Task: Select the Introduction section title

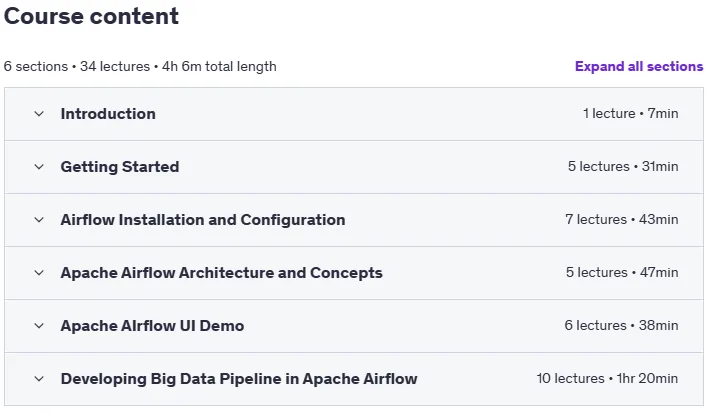Action: [x=108, y=114]
